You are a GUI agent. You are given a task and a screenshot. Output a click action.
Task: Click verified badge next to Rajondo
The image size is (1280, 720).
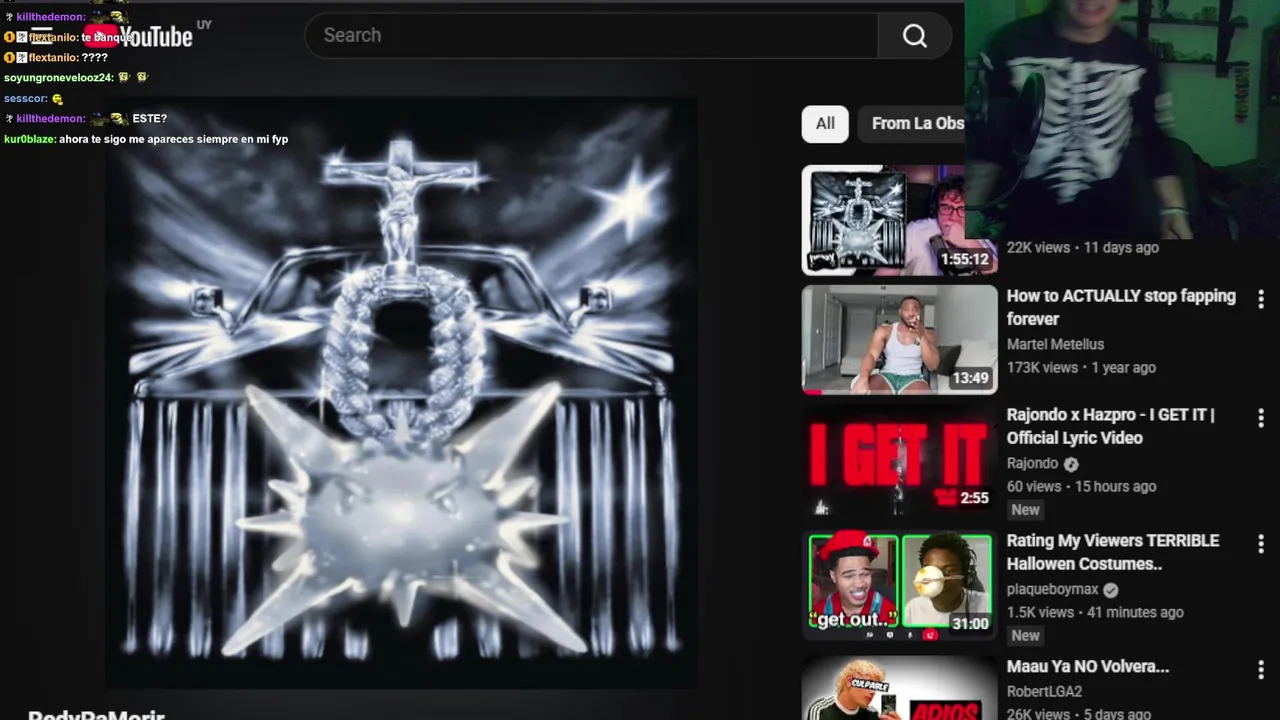point(1071,464)
